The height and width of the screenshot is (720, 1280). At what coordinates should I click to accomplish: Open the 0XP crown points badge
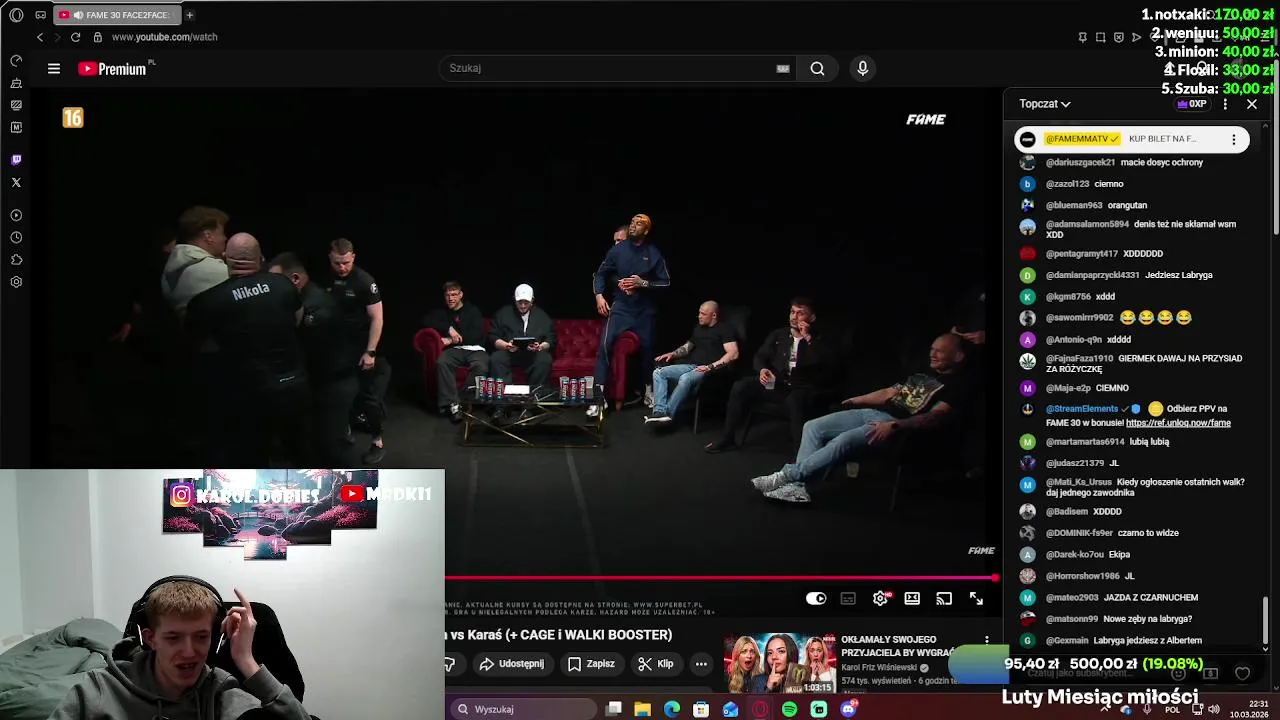1192,104
